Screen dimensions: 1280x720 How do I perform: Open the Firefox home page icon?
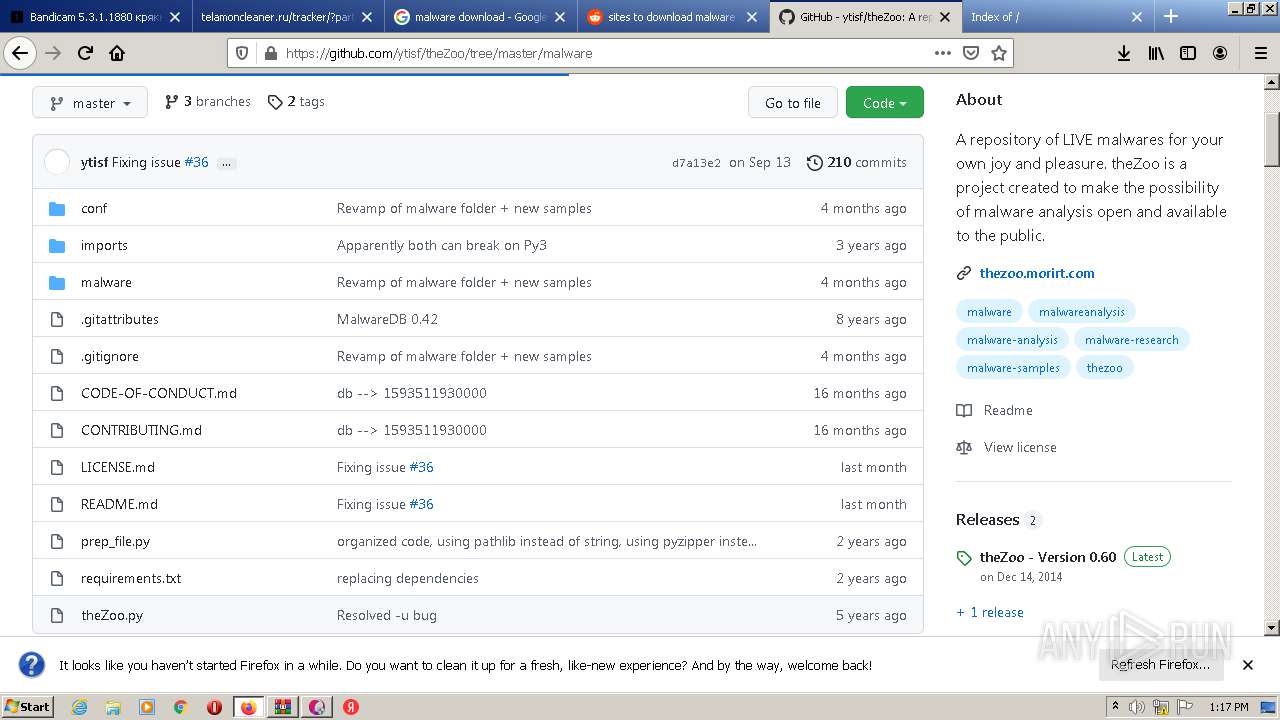(x=117, y=53)
